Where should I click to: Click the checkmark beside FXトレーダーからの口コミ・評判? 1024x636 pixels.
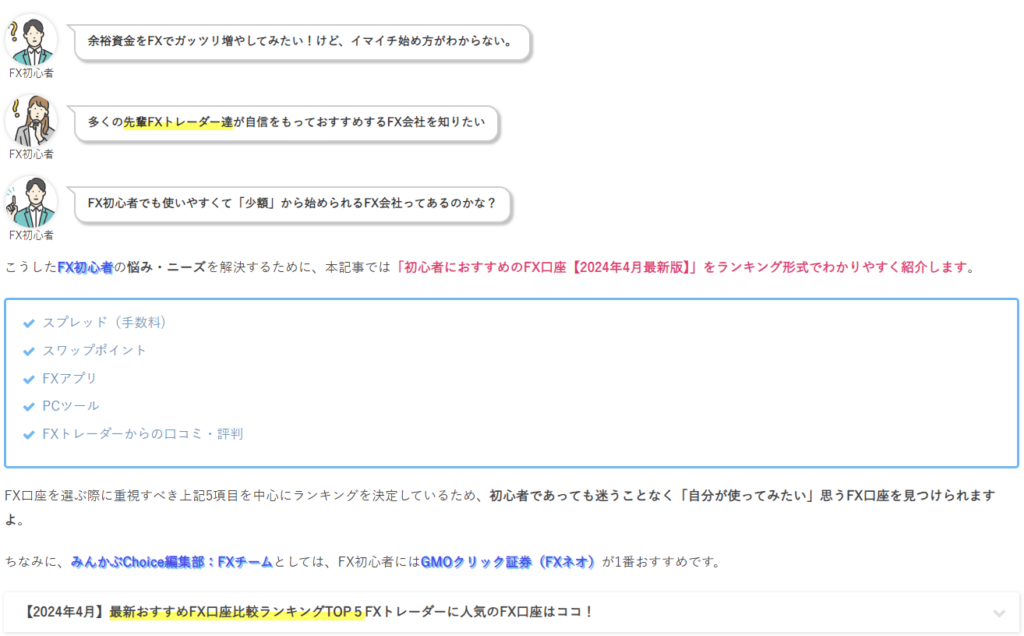pyautogui.click(x=27, y=434)
